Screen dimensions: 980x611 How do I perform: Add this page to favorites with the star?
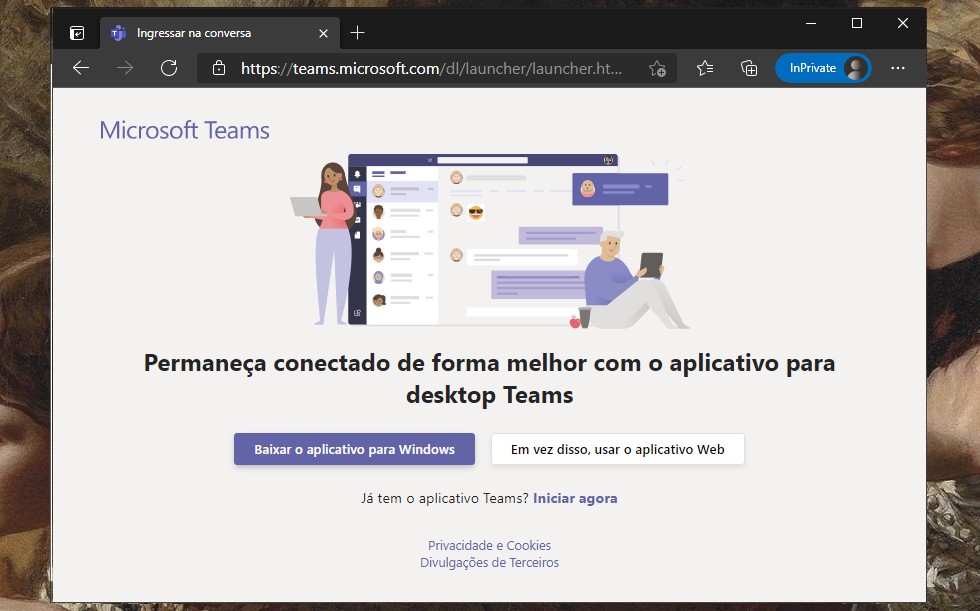(x=657, y=69)
